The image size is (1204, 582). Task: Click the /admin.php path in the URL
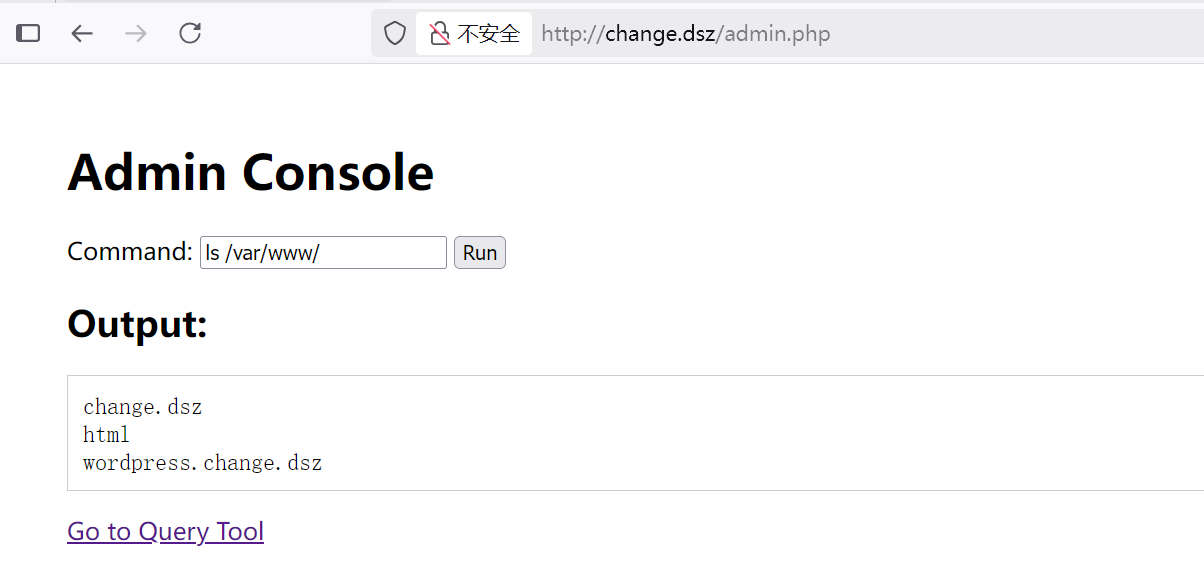click(773, 34)
